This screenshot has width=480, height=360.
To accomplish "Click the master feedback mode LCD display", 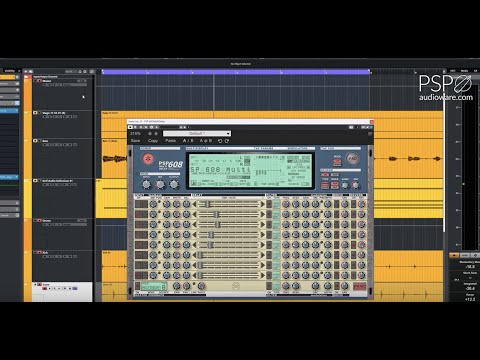I will 154,286.
